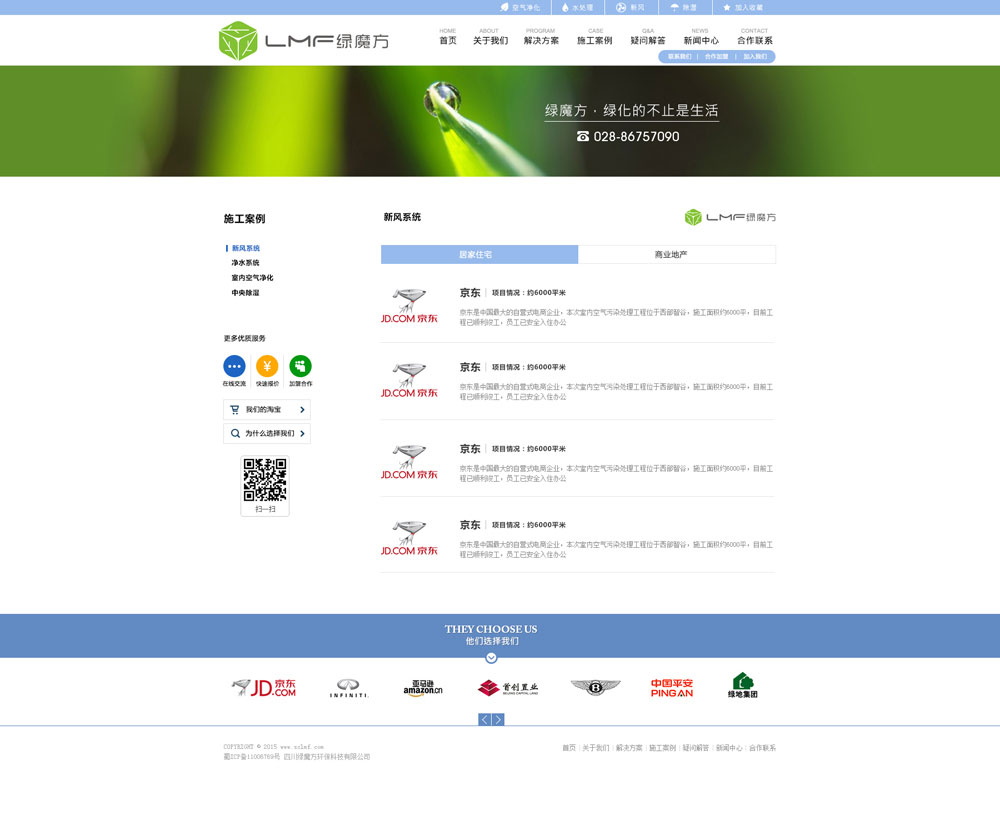Click the 028-86757090 phone number
The width and height of the screenshot is (1000, 830).
click(636, 137)
